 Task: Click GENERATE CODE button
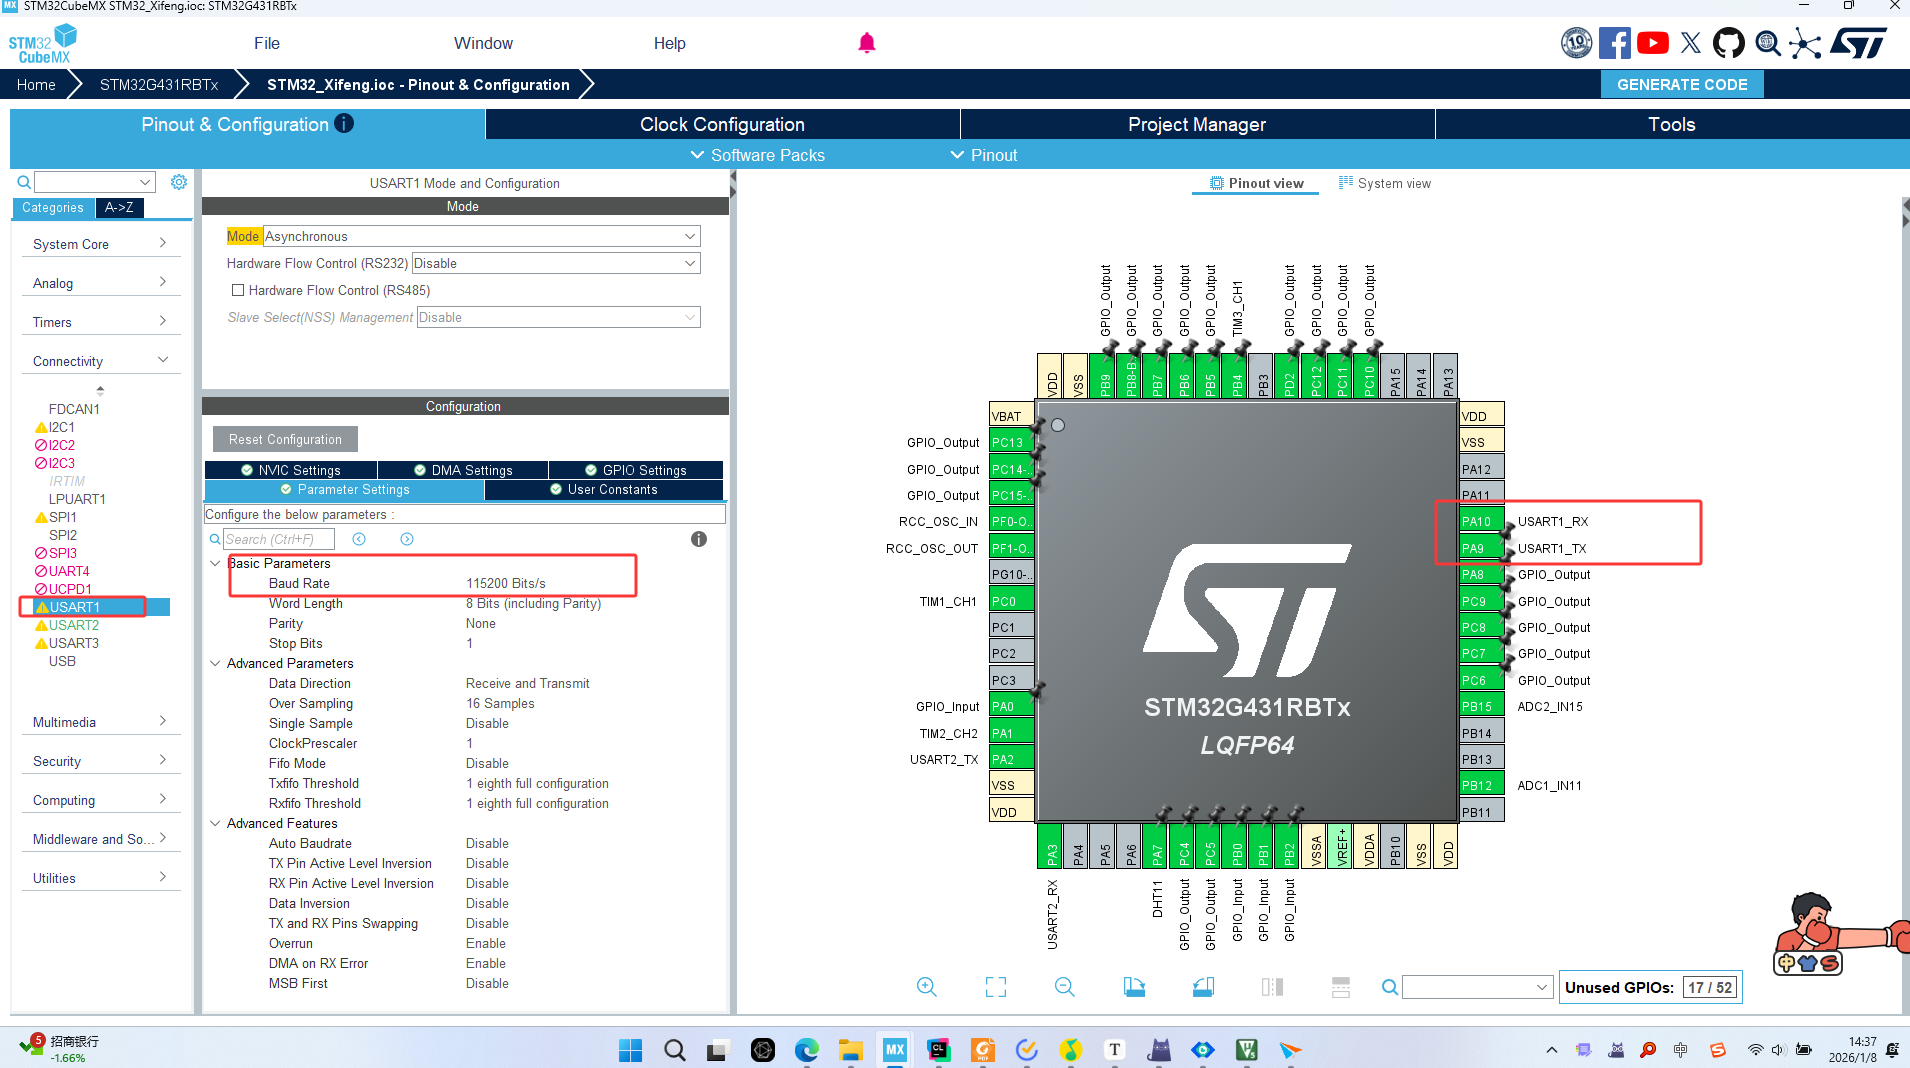click(1682, 85)
